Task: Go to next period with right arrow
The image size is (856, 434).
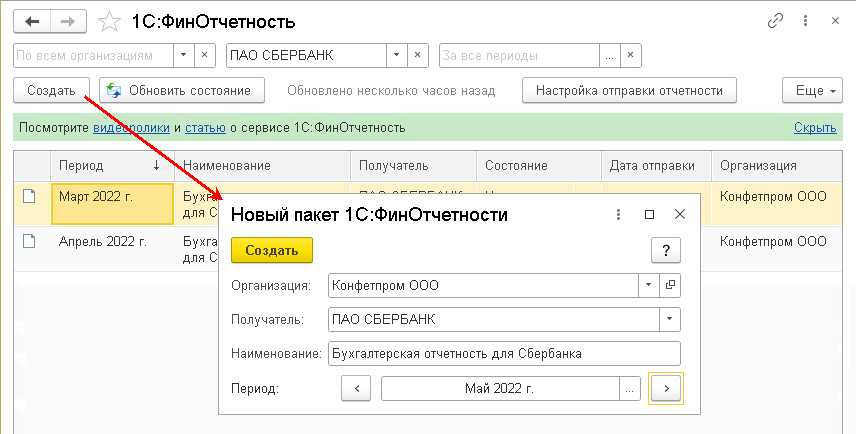Action: pyautogui.click(x=665, y=388)
